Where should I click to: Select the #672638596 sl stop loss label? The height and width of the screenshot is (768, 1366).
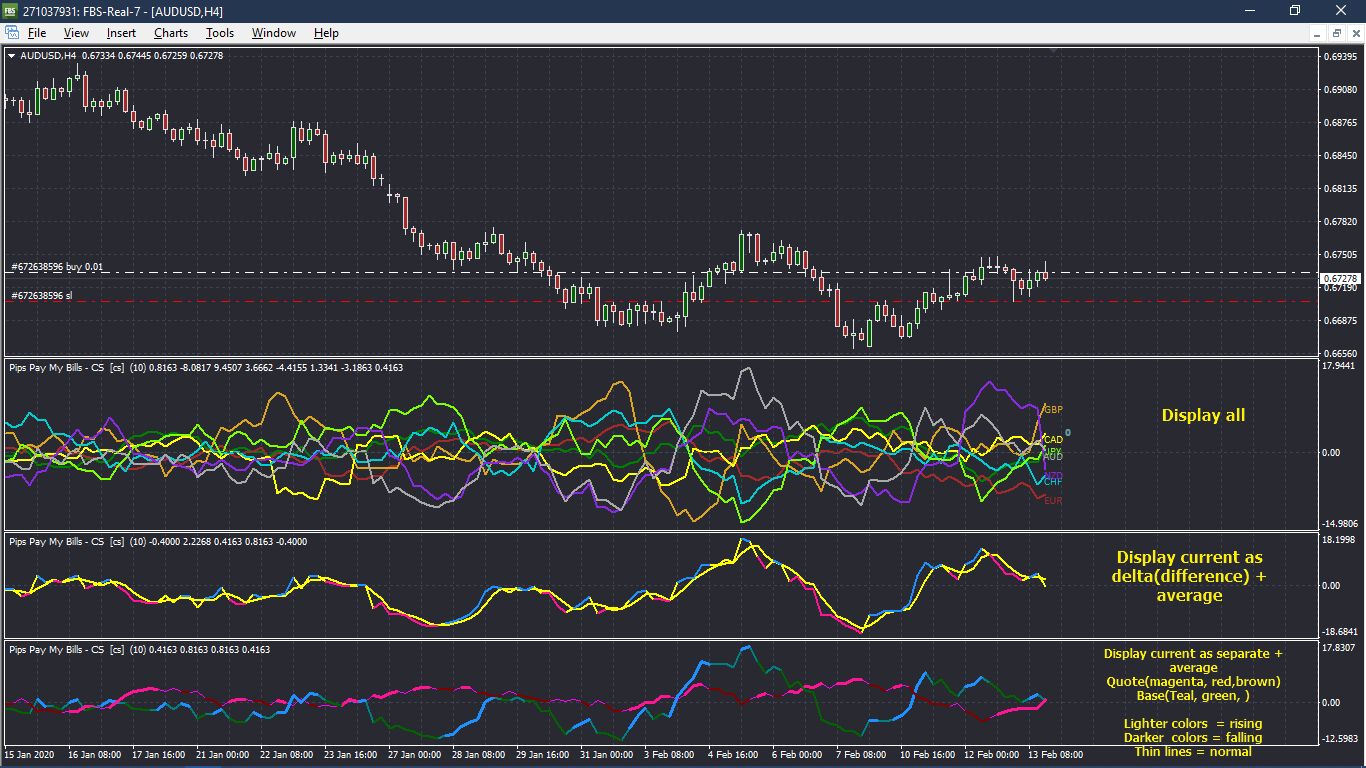[x=42, y=295]
